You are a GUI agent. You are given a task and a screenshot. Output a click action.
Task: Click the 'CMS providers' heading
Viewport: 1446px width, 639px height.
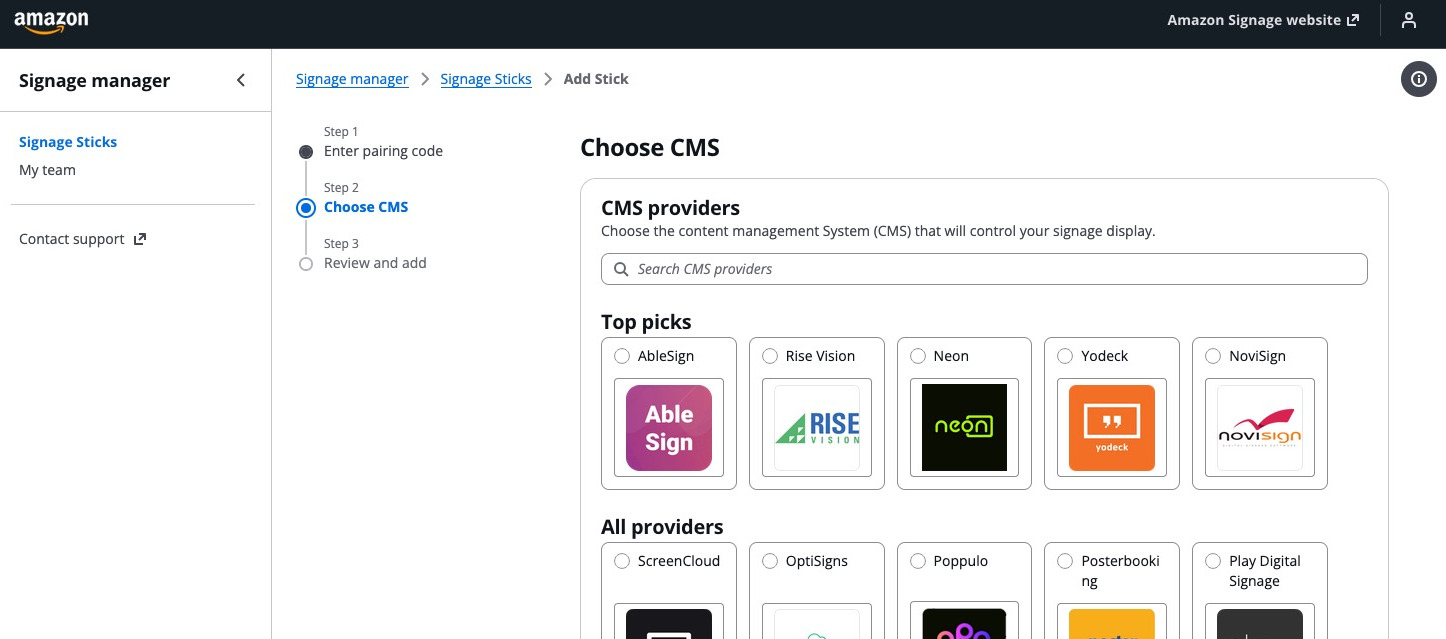[x=670, y=208]
